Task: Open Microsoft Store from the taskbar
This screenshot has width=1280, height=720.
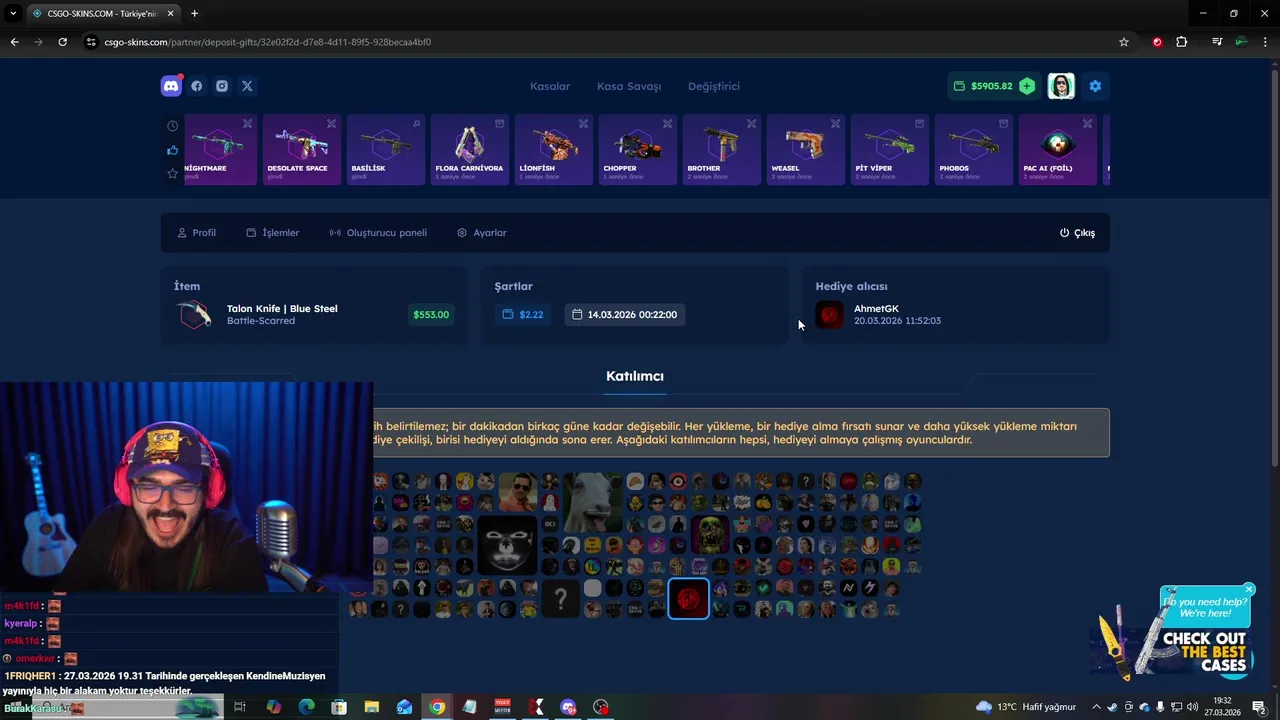Action: click(x=339, y=707)
